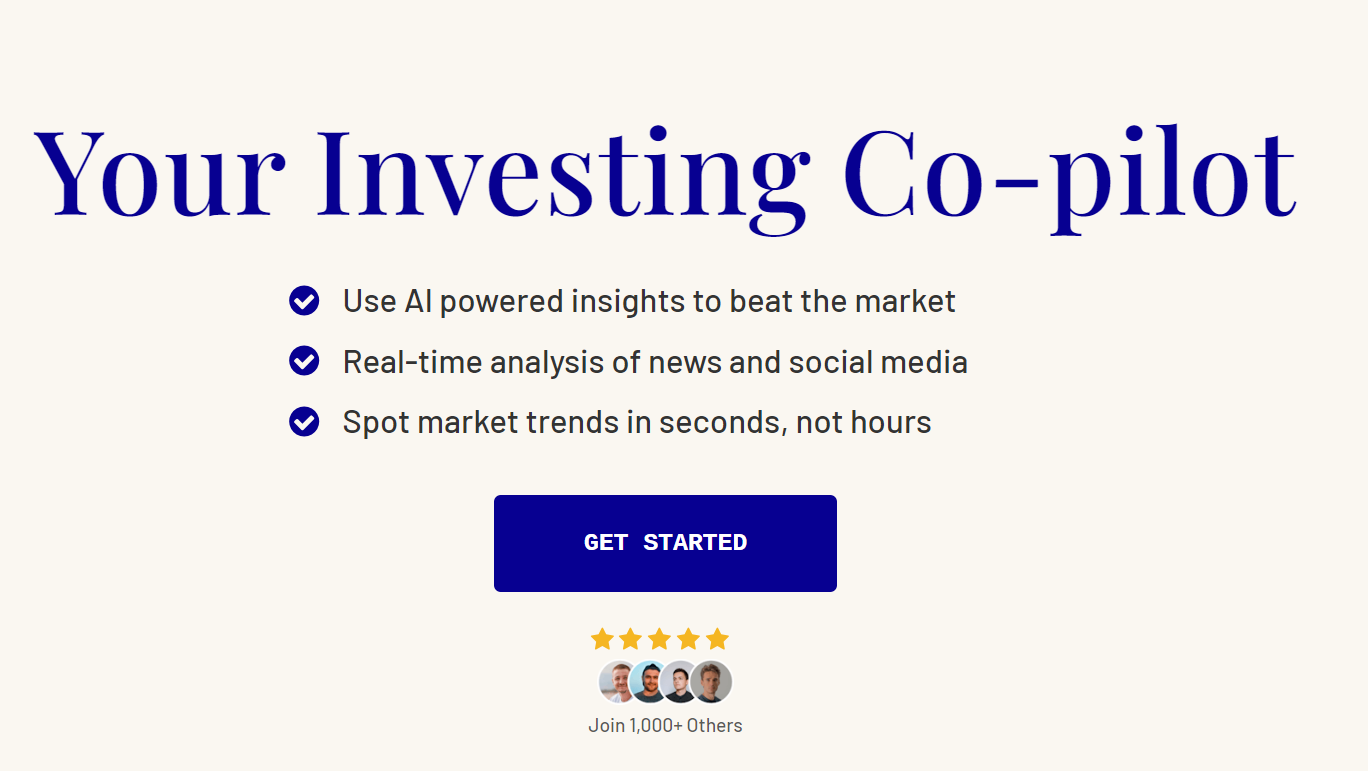
Task: Click the word 'Investing' in the headline
Action: point(562,172)
